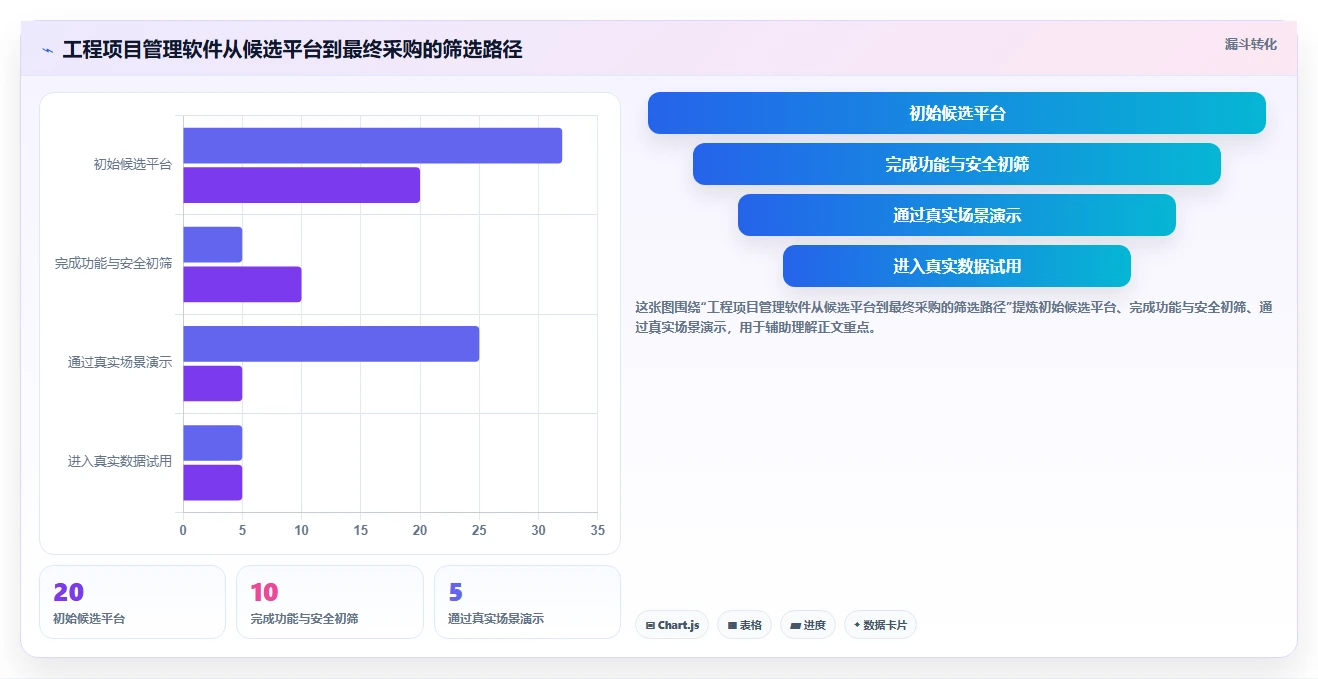Select the 完成功能与安全初筛 funnel stage bar
This screenshot has height=679, width=1318.
(x=956, y=164)
